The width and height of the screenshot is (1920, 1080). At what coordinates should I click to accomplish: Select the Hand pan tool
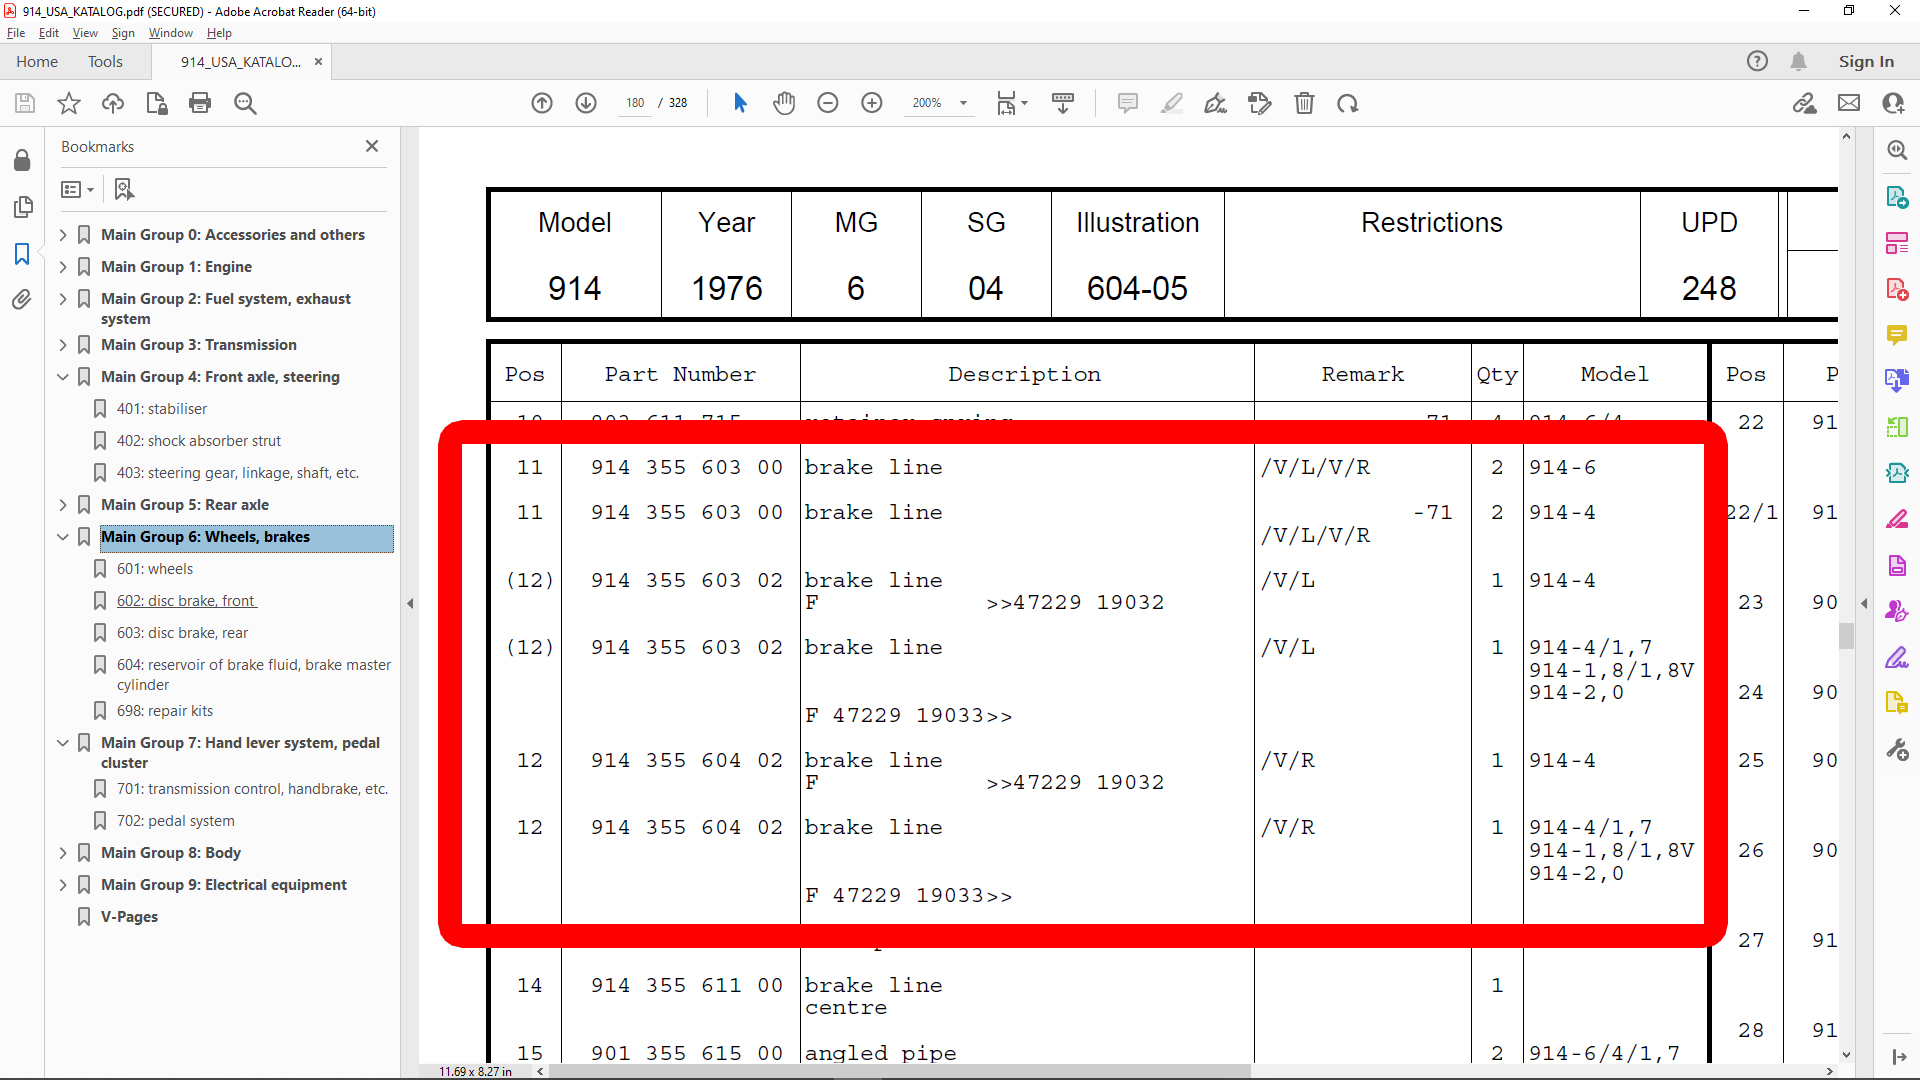(x=784, y=103)
